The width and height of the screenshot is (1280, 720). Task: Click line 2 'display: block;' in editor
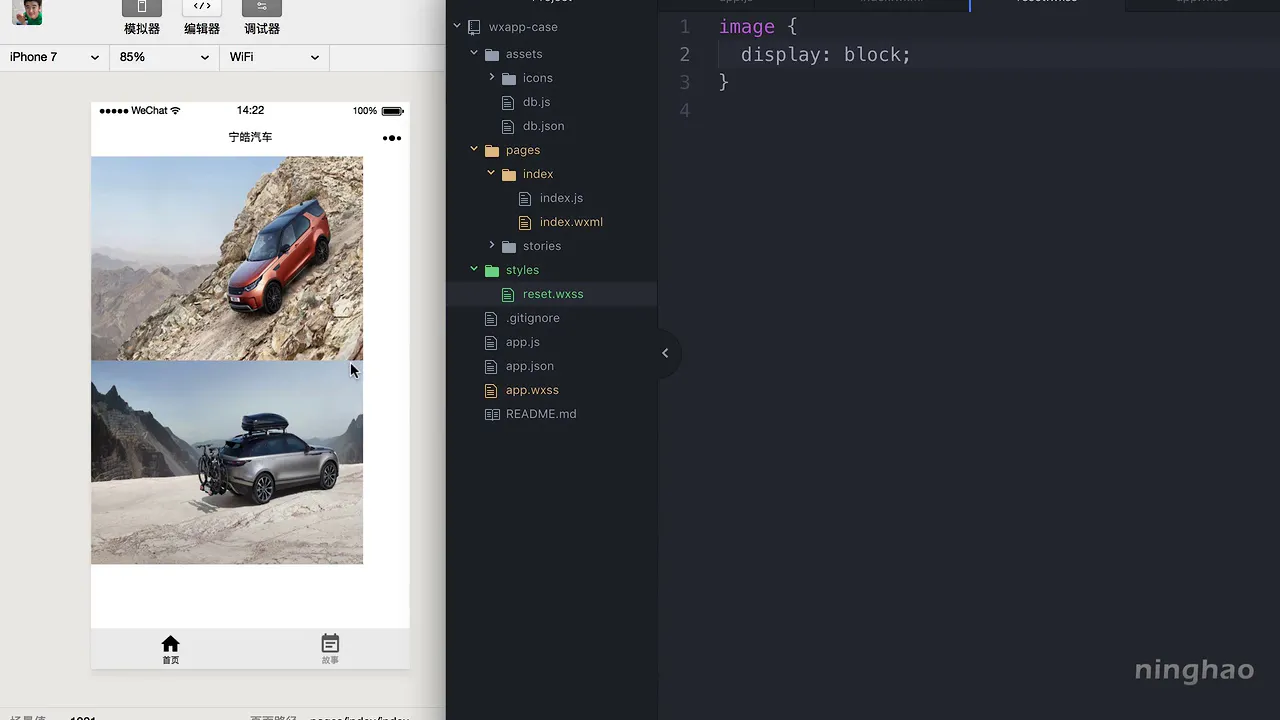(x=826, y=55)
